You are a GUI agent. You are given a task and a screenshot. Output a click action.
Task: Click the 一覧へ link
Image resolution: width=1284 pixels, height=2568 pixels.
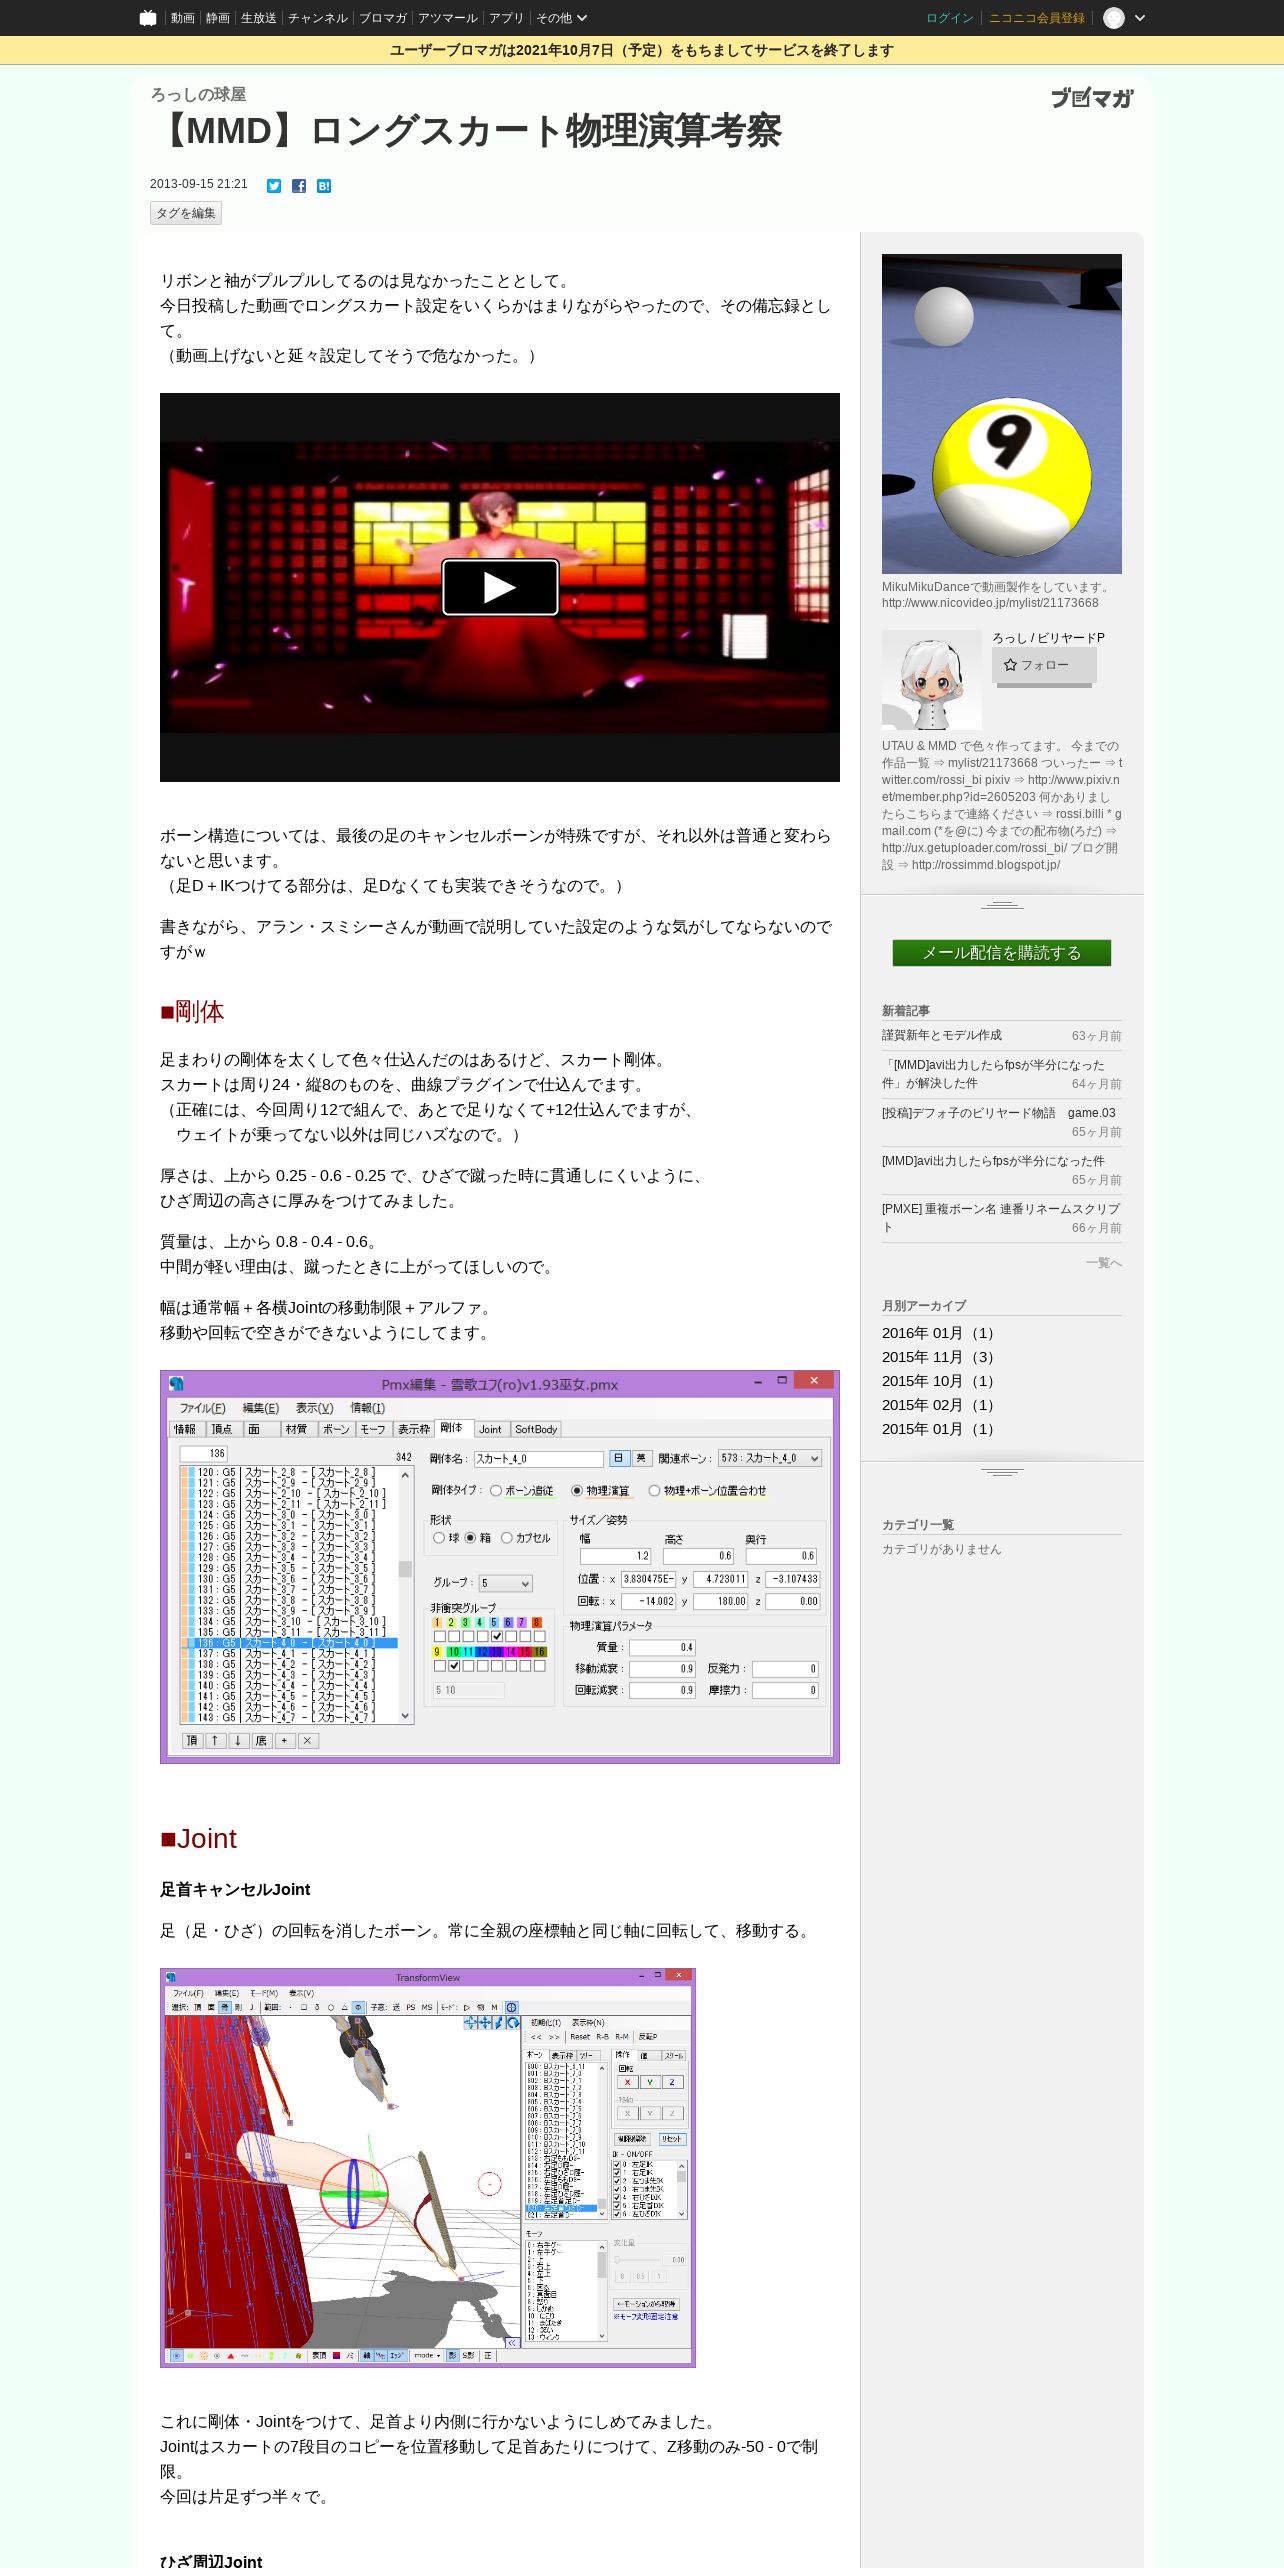tap(1104, 1263)
